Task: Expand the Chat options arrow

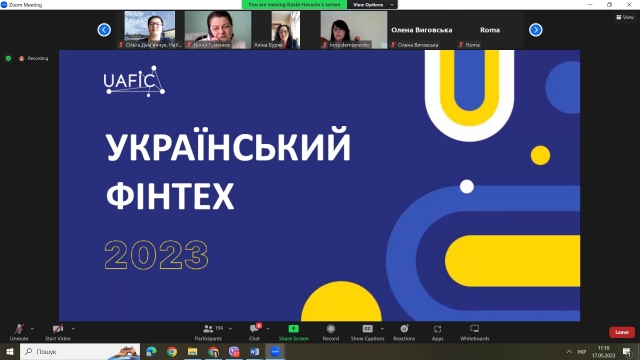Action: [268, 329]
